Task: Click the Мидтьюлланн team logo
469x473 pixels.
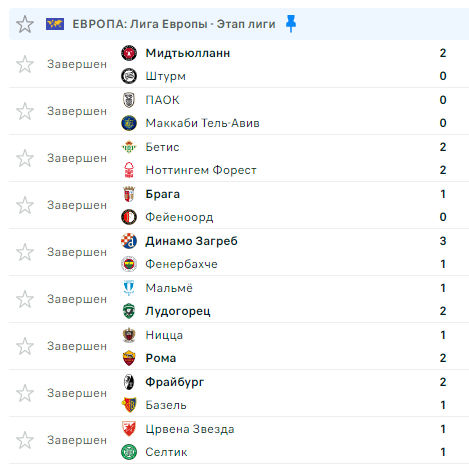Action: [x=129, y=53]
